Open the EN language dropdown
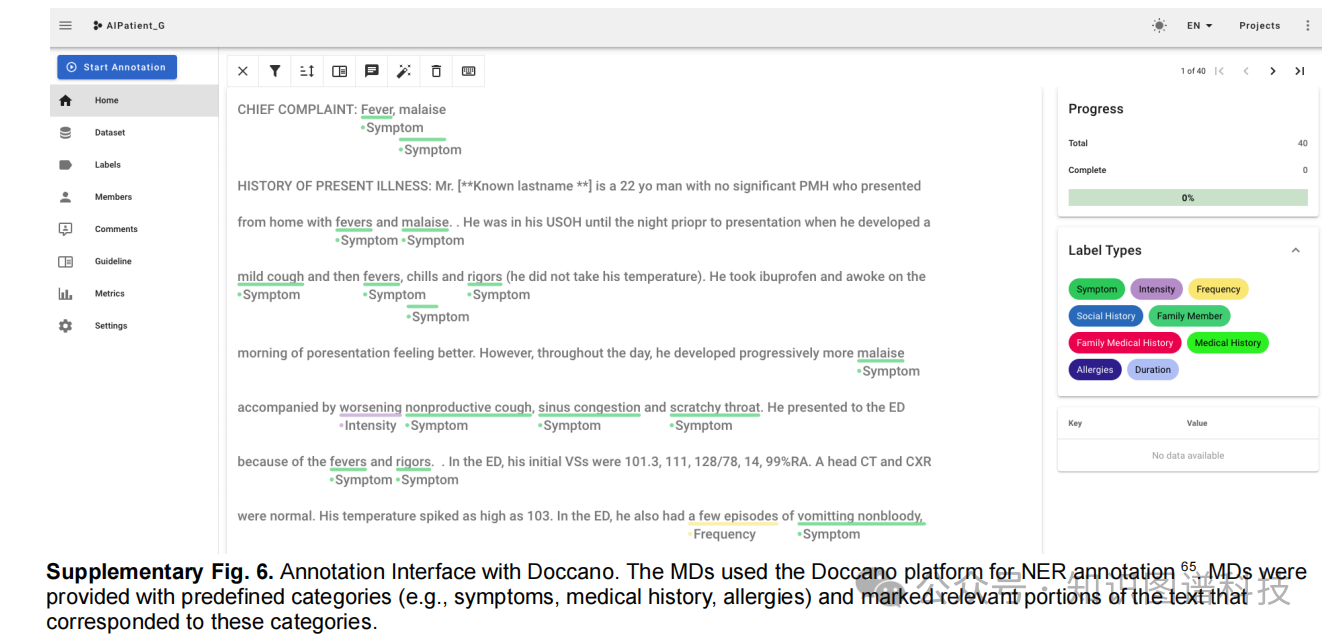 (x=1199, y=26)
